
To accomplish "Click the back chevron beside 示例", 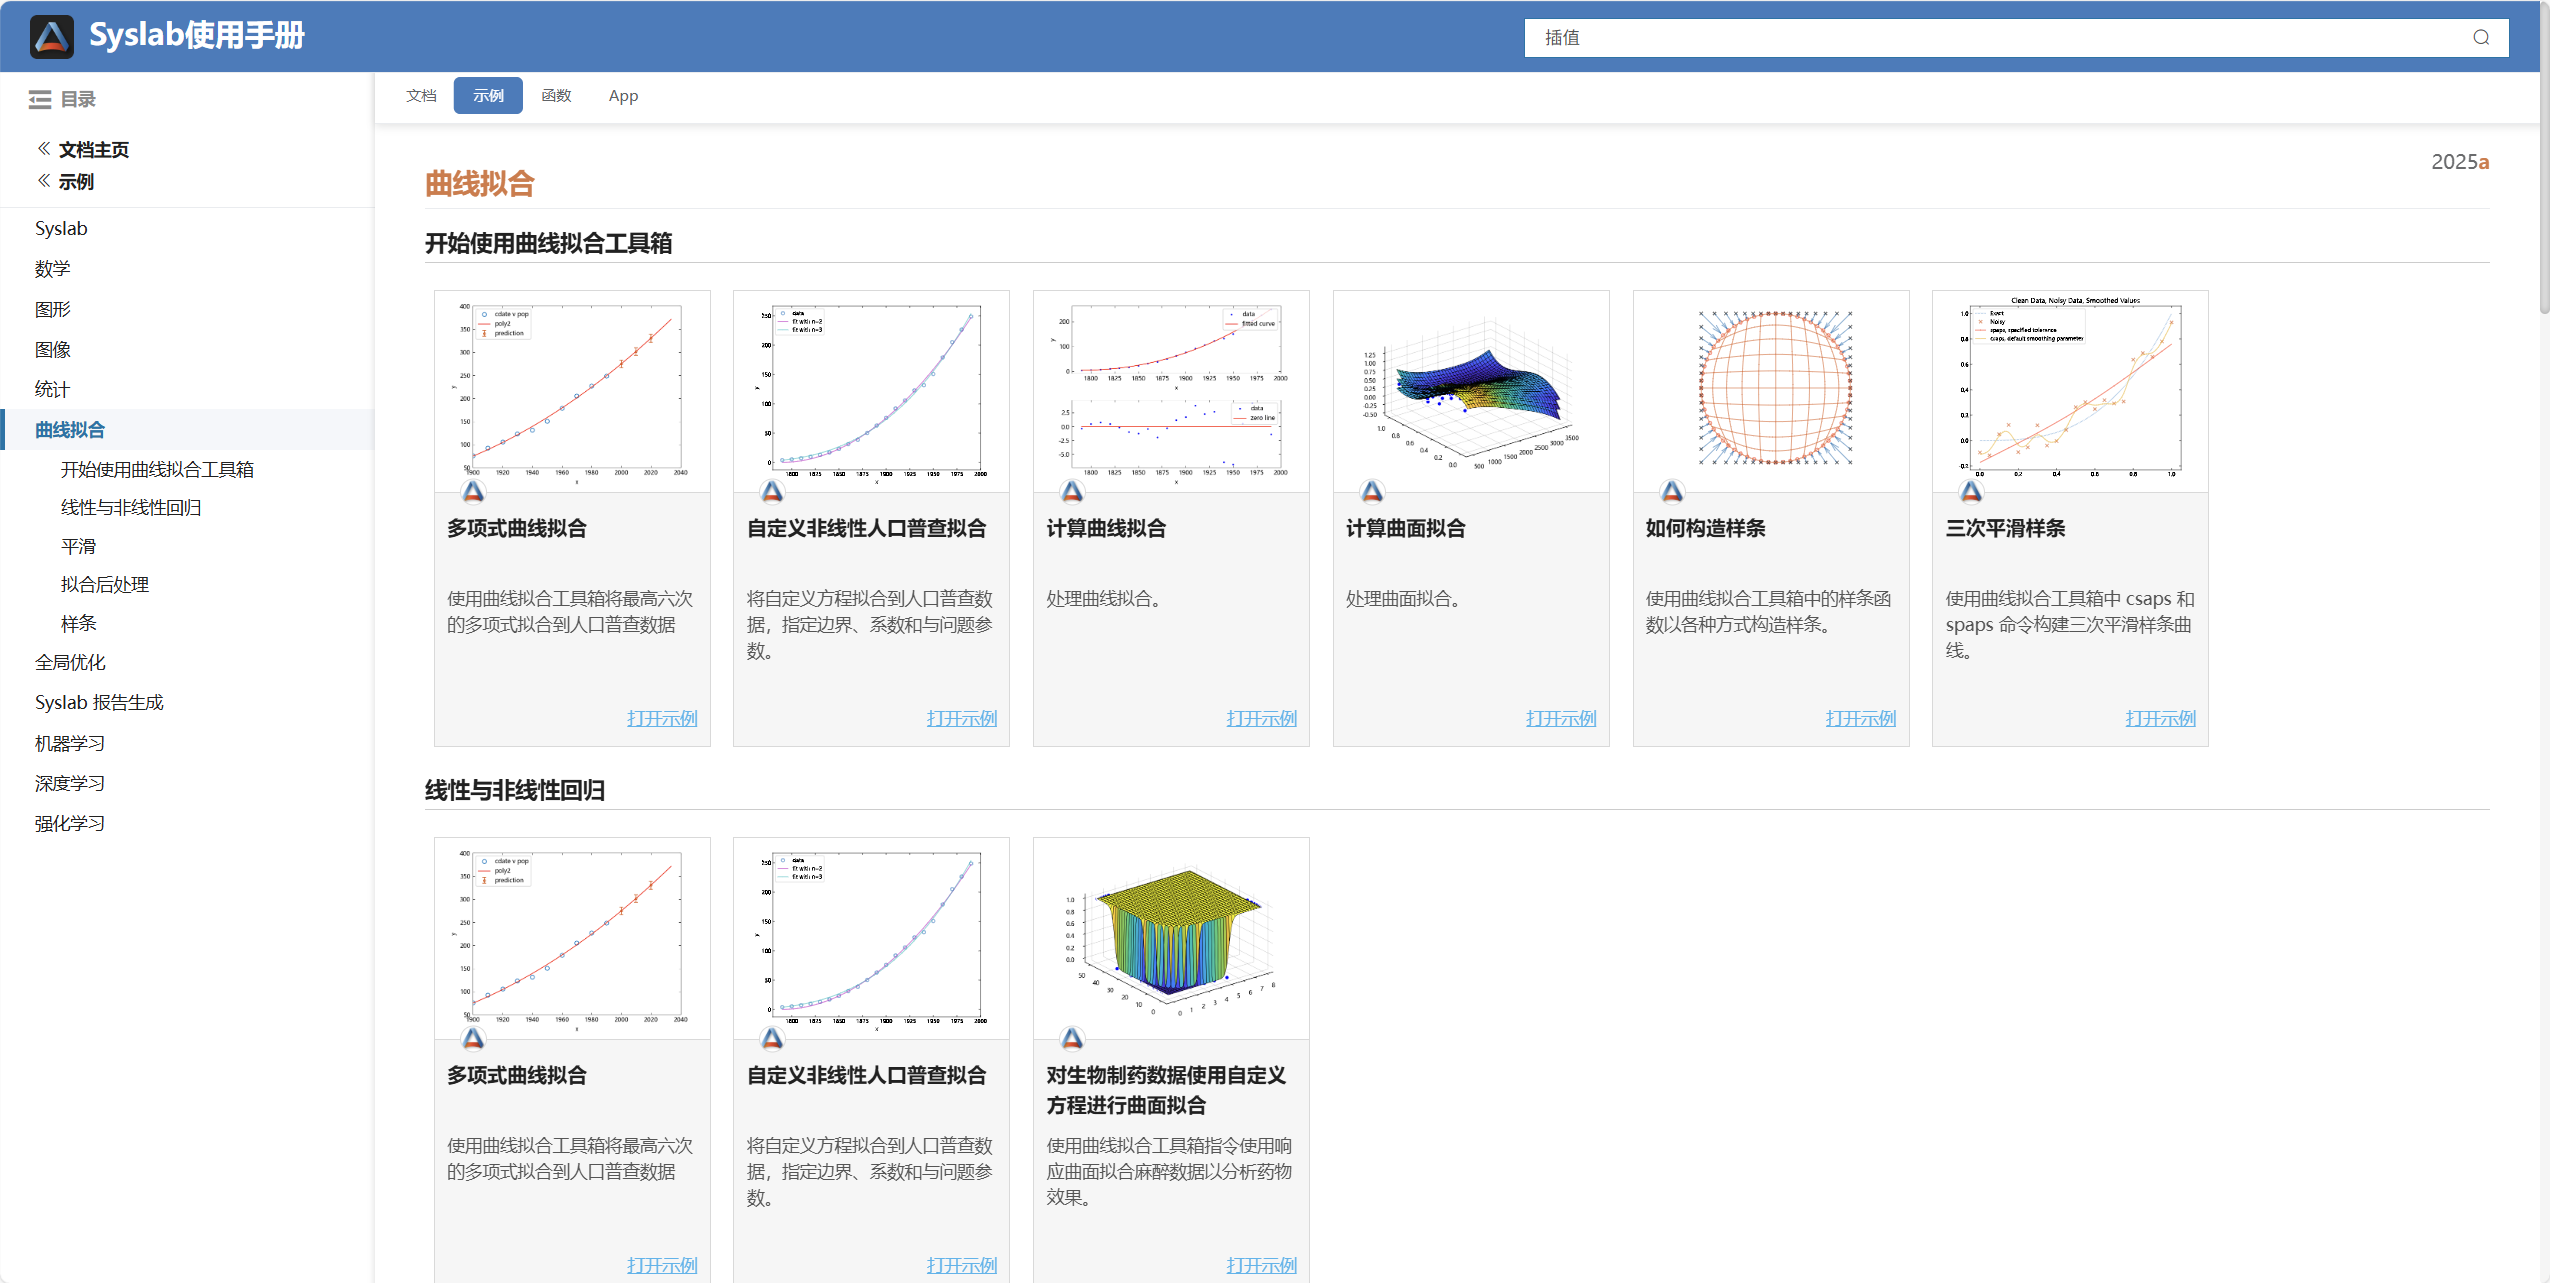I will (x=44, y=181).
